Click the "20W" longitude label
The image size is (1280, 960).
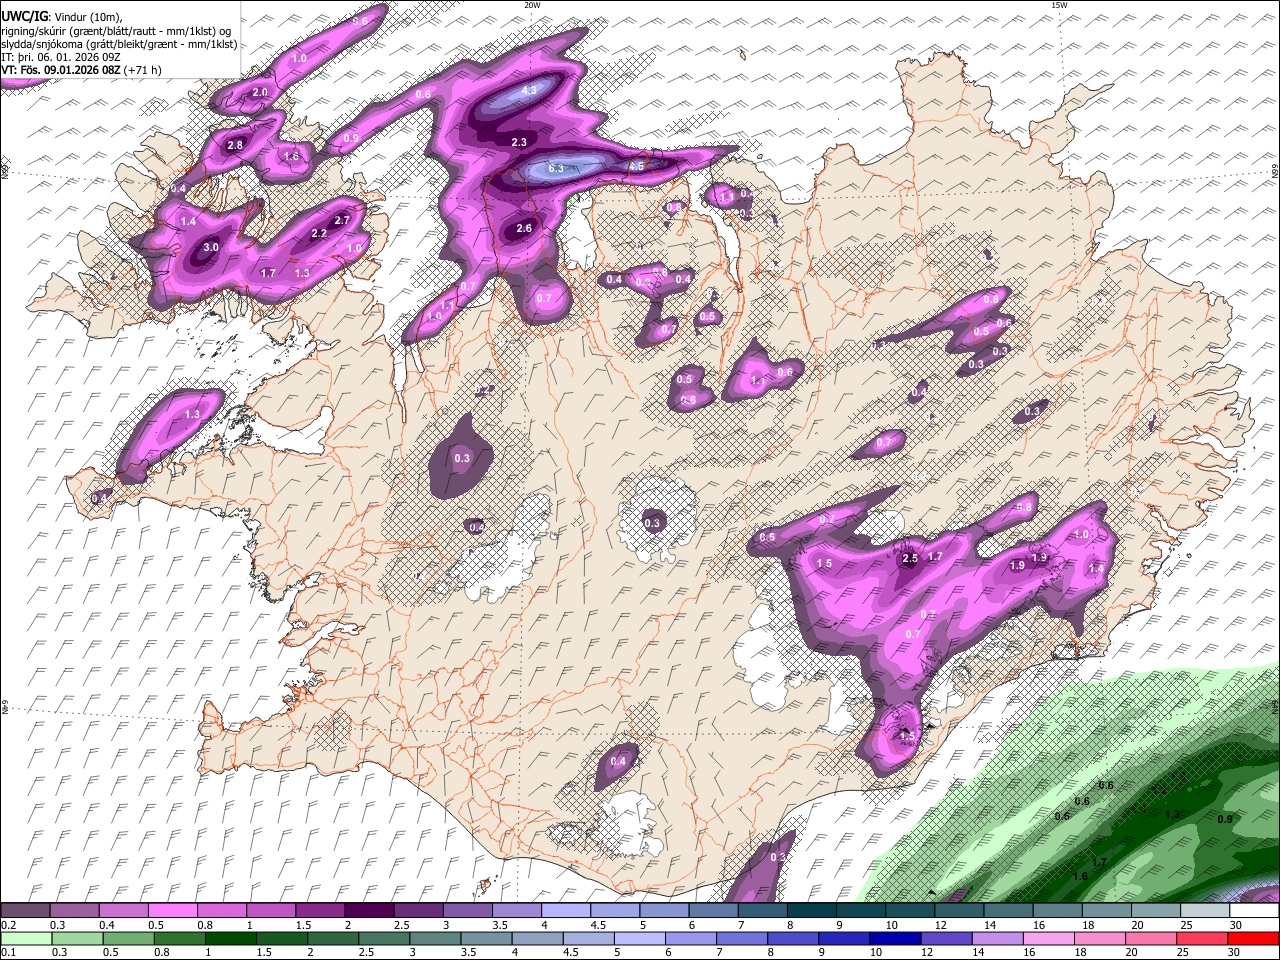pos(532,5)
